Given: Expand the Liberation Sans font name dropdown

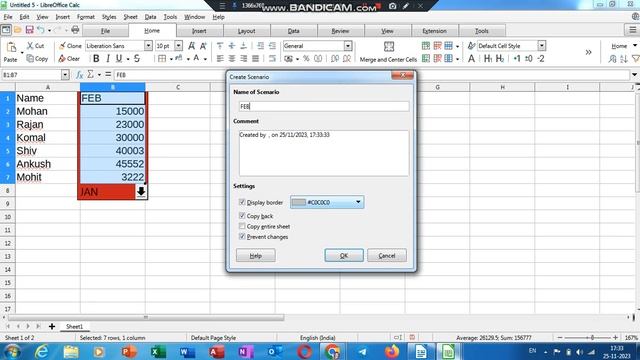Looking at the screenshot, I should coord(148,46).
